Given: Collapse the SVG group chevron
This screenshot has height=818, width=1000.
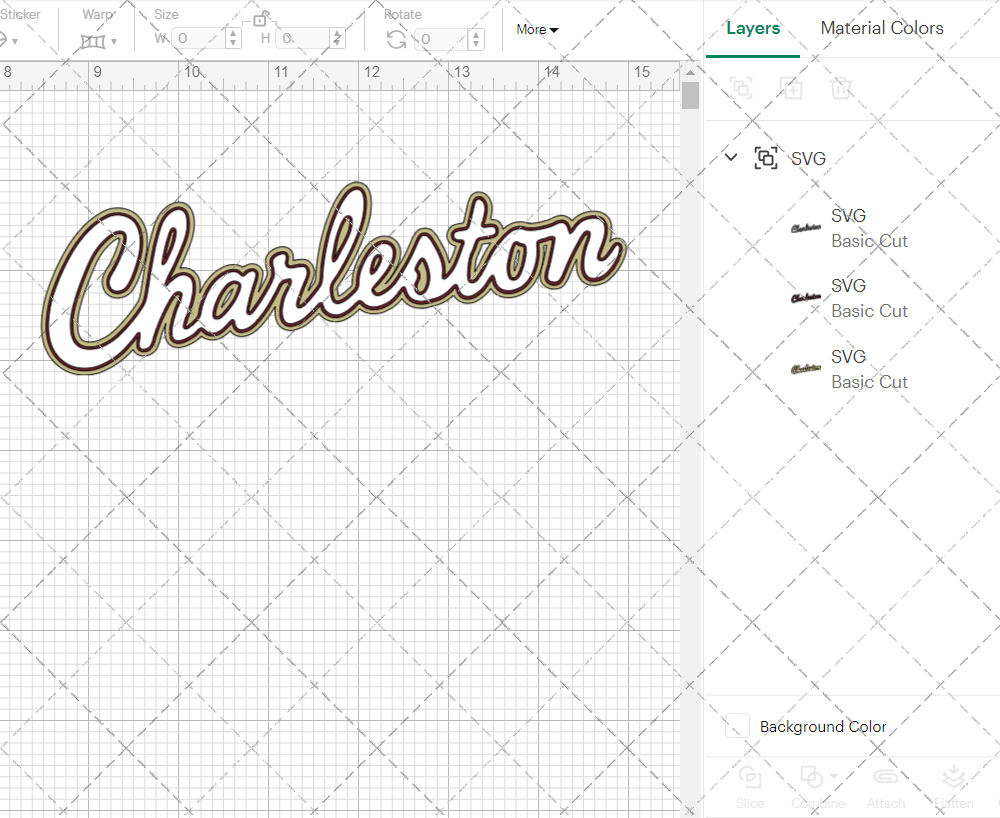Looking at the screenshot, I should 731,157.
